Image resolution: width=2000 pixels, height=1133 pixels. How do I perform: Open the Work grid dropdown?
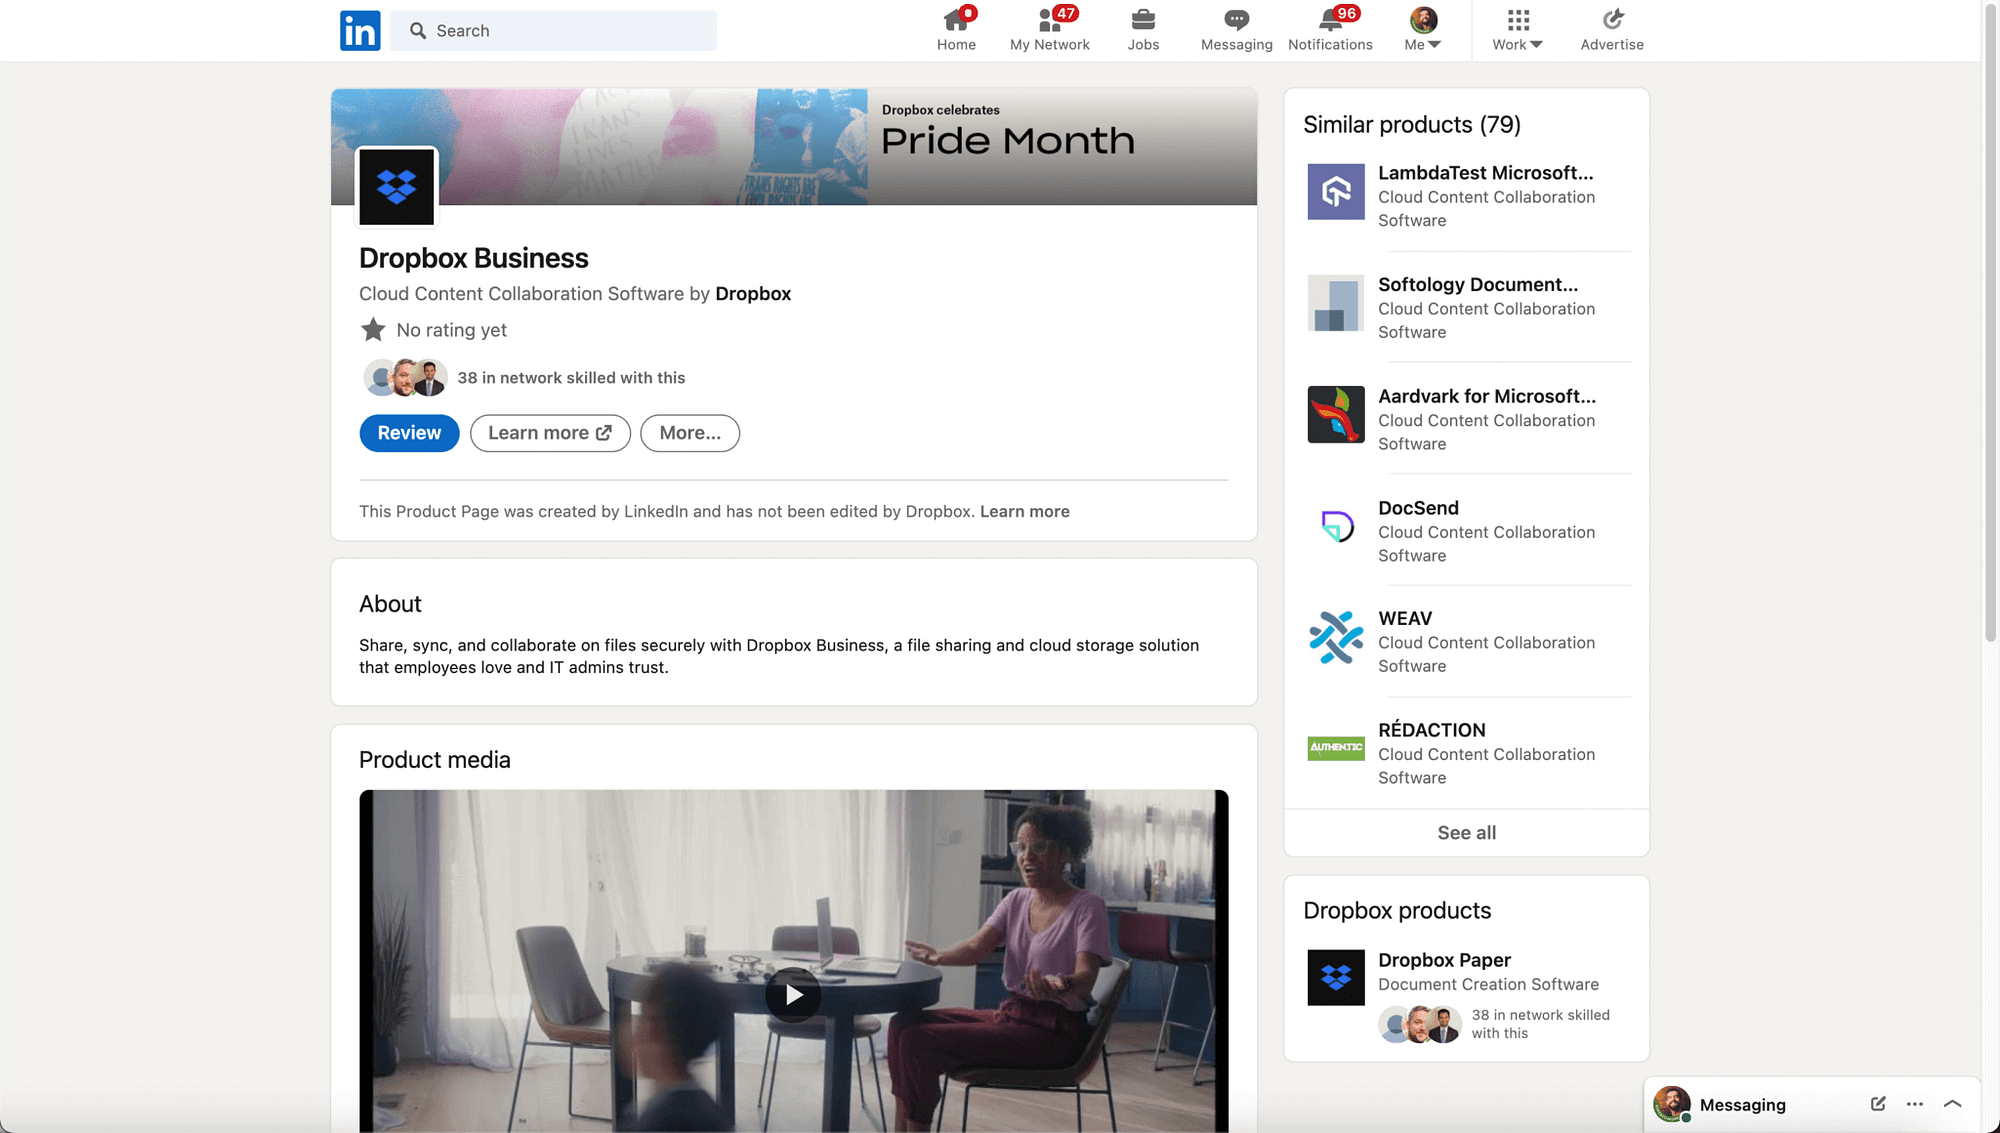click(x=1516, y=30)
